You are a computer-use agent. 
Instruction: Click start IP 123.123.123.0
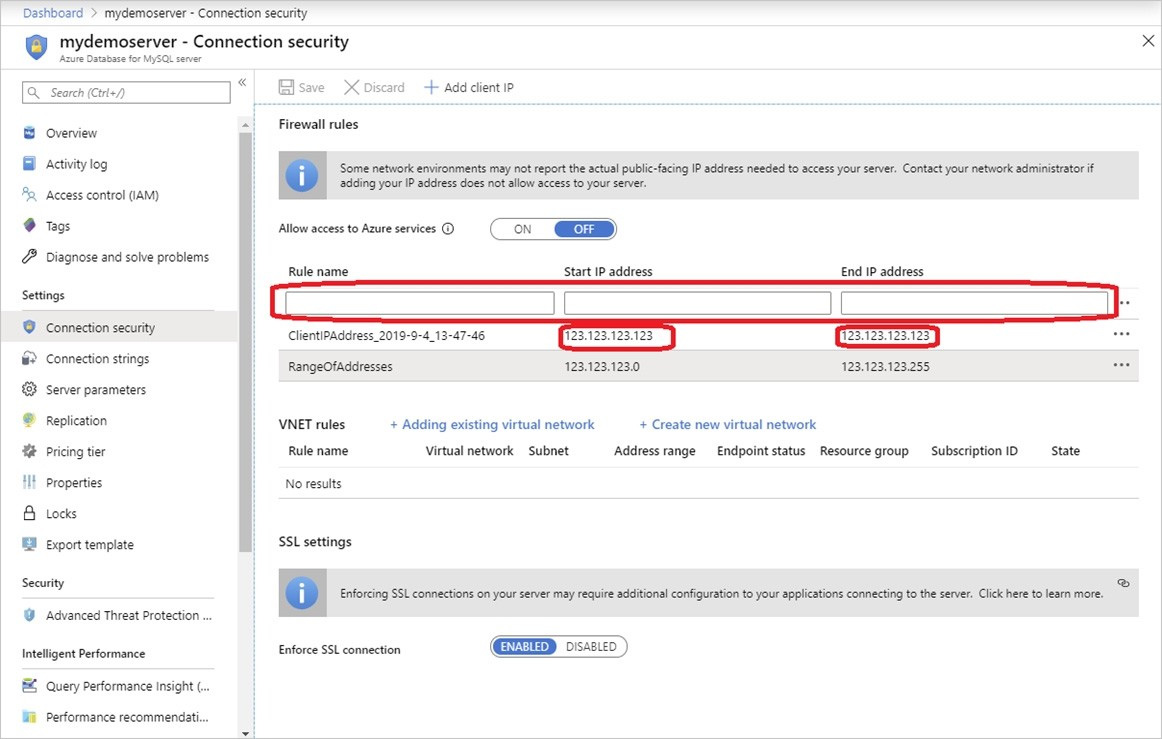click(602, 367)
